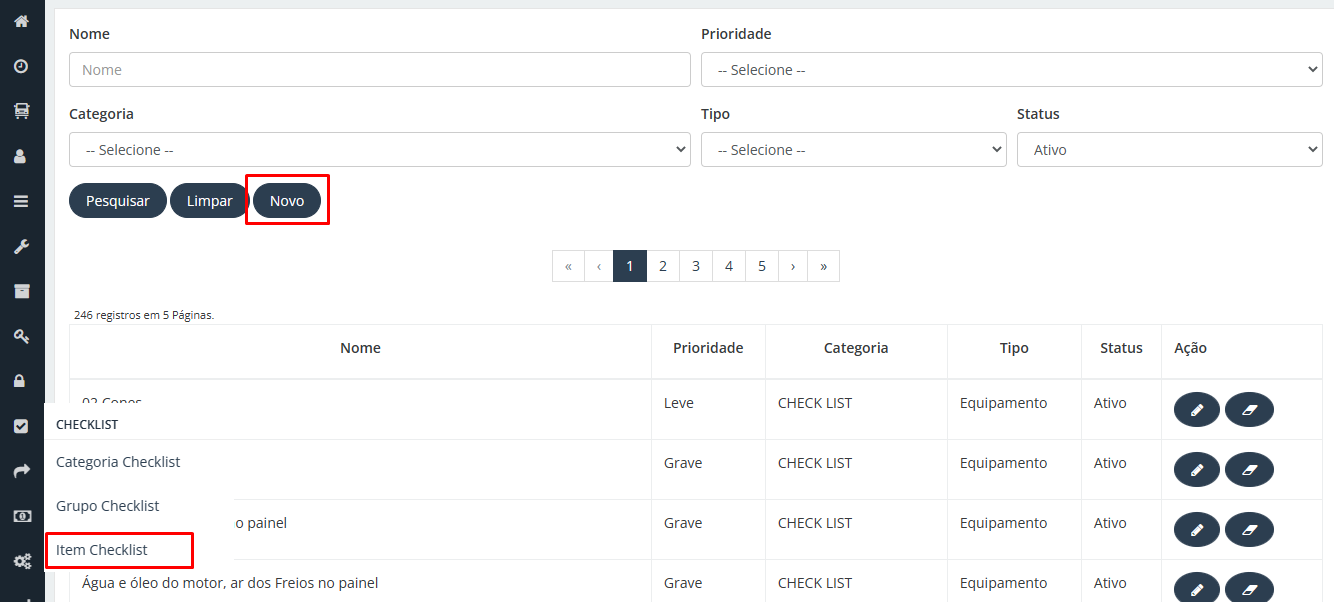Click the key icon in sidebar
The width and height of the screenshot is (1334, 602).
point(21,336)
